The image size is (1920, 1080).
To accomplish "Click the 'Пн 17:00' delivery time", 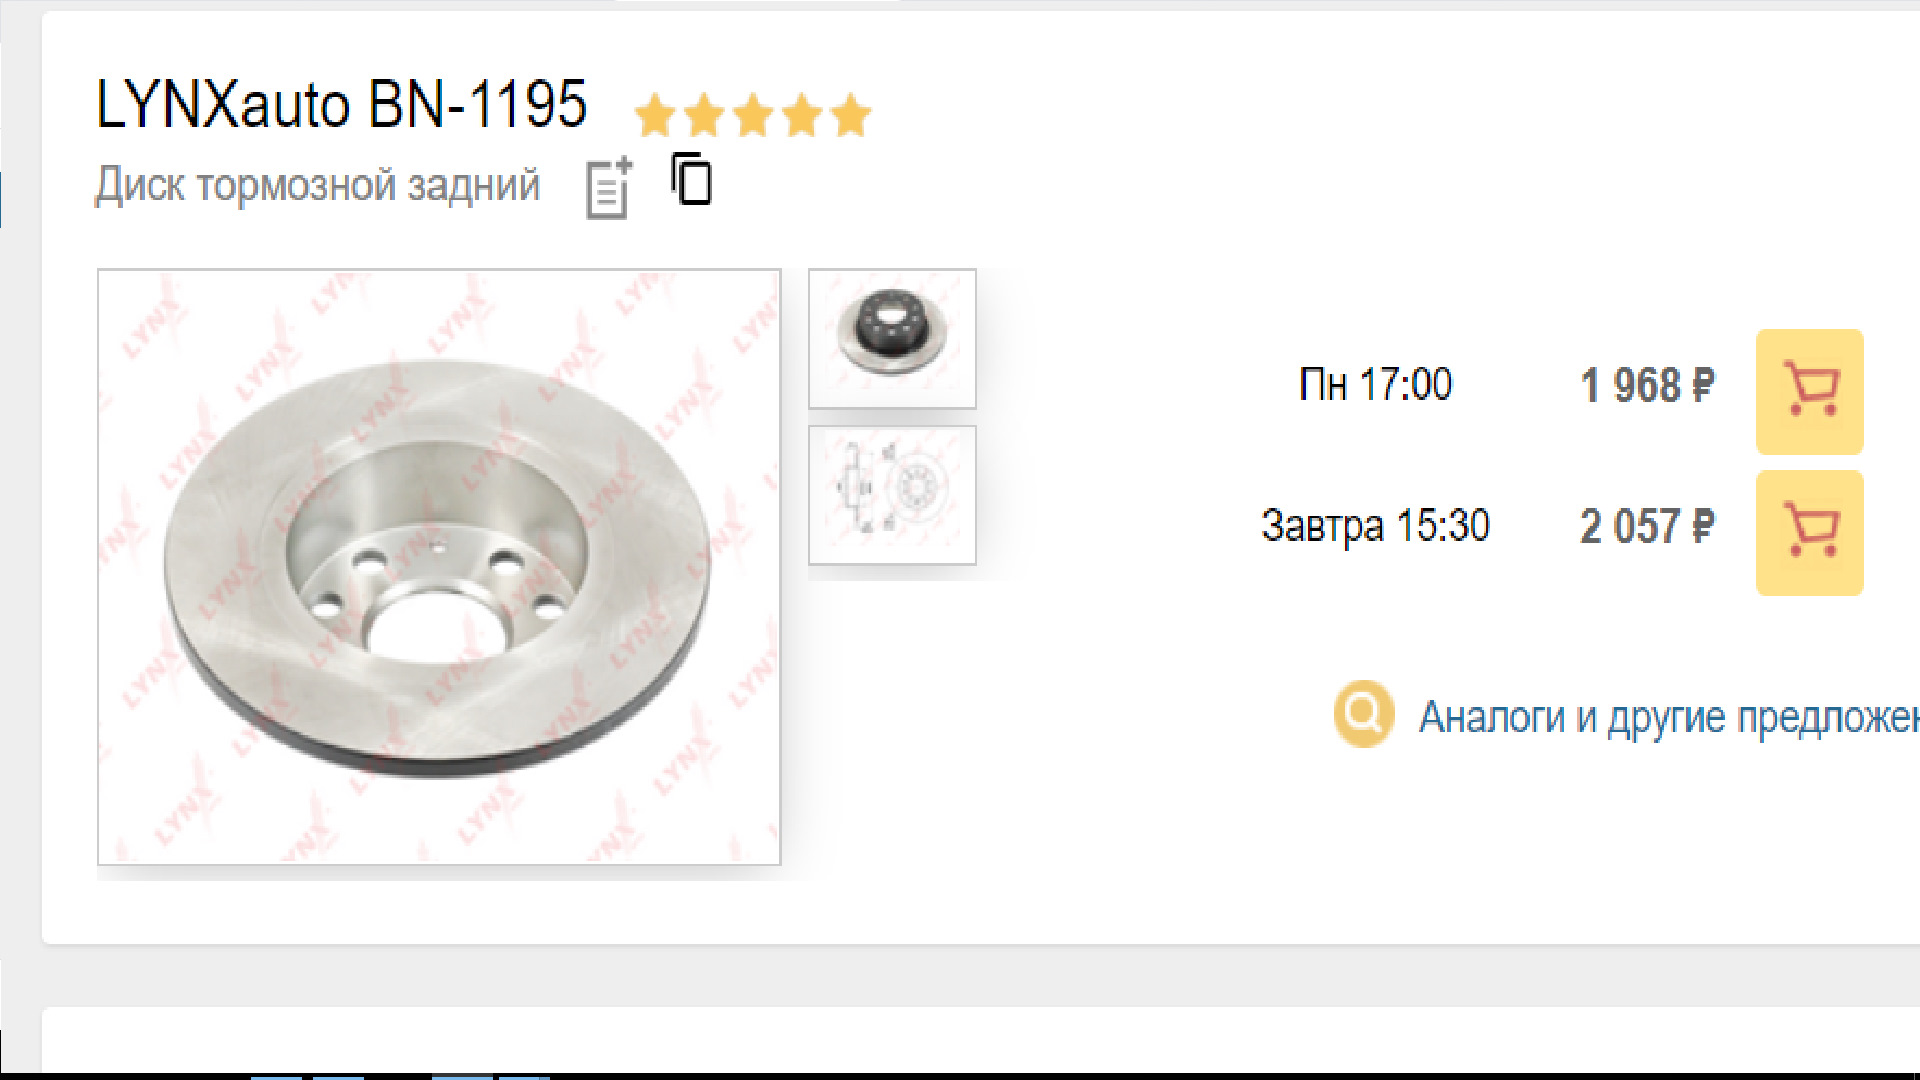I will (1375, 385).
